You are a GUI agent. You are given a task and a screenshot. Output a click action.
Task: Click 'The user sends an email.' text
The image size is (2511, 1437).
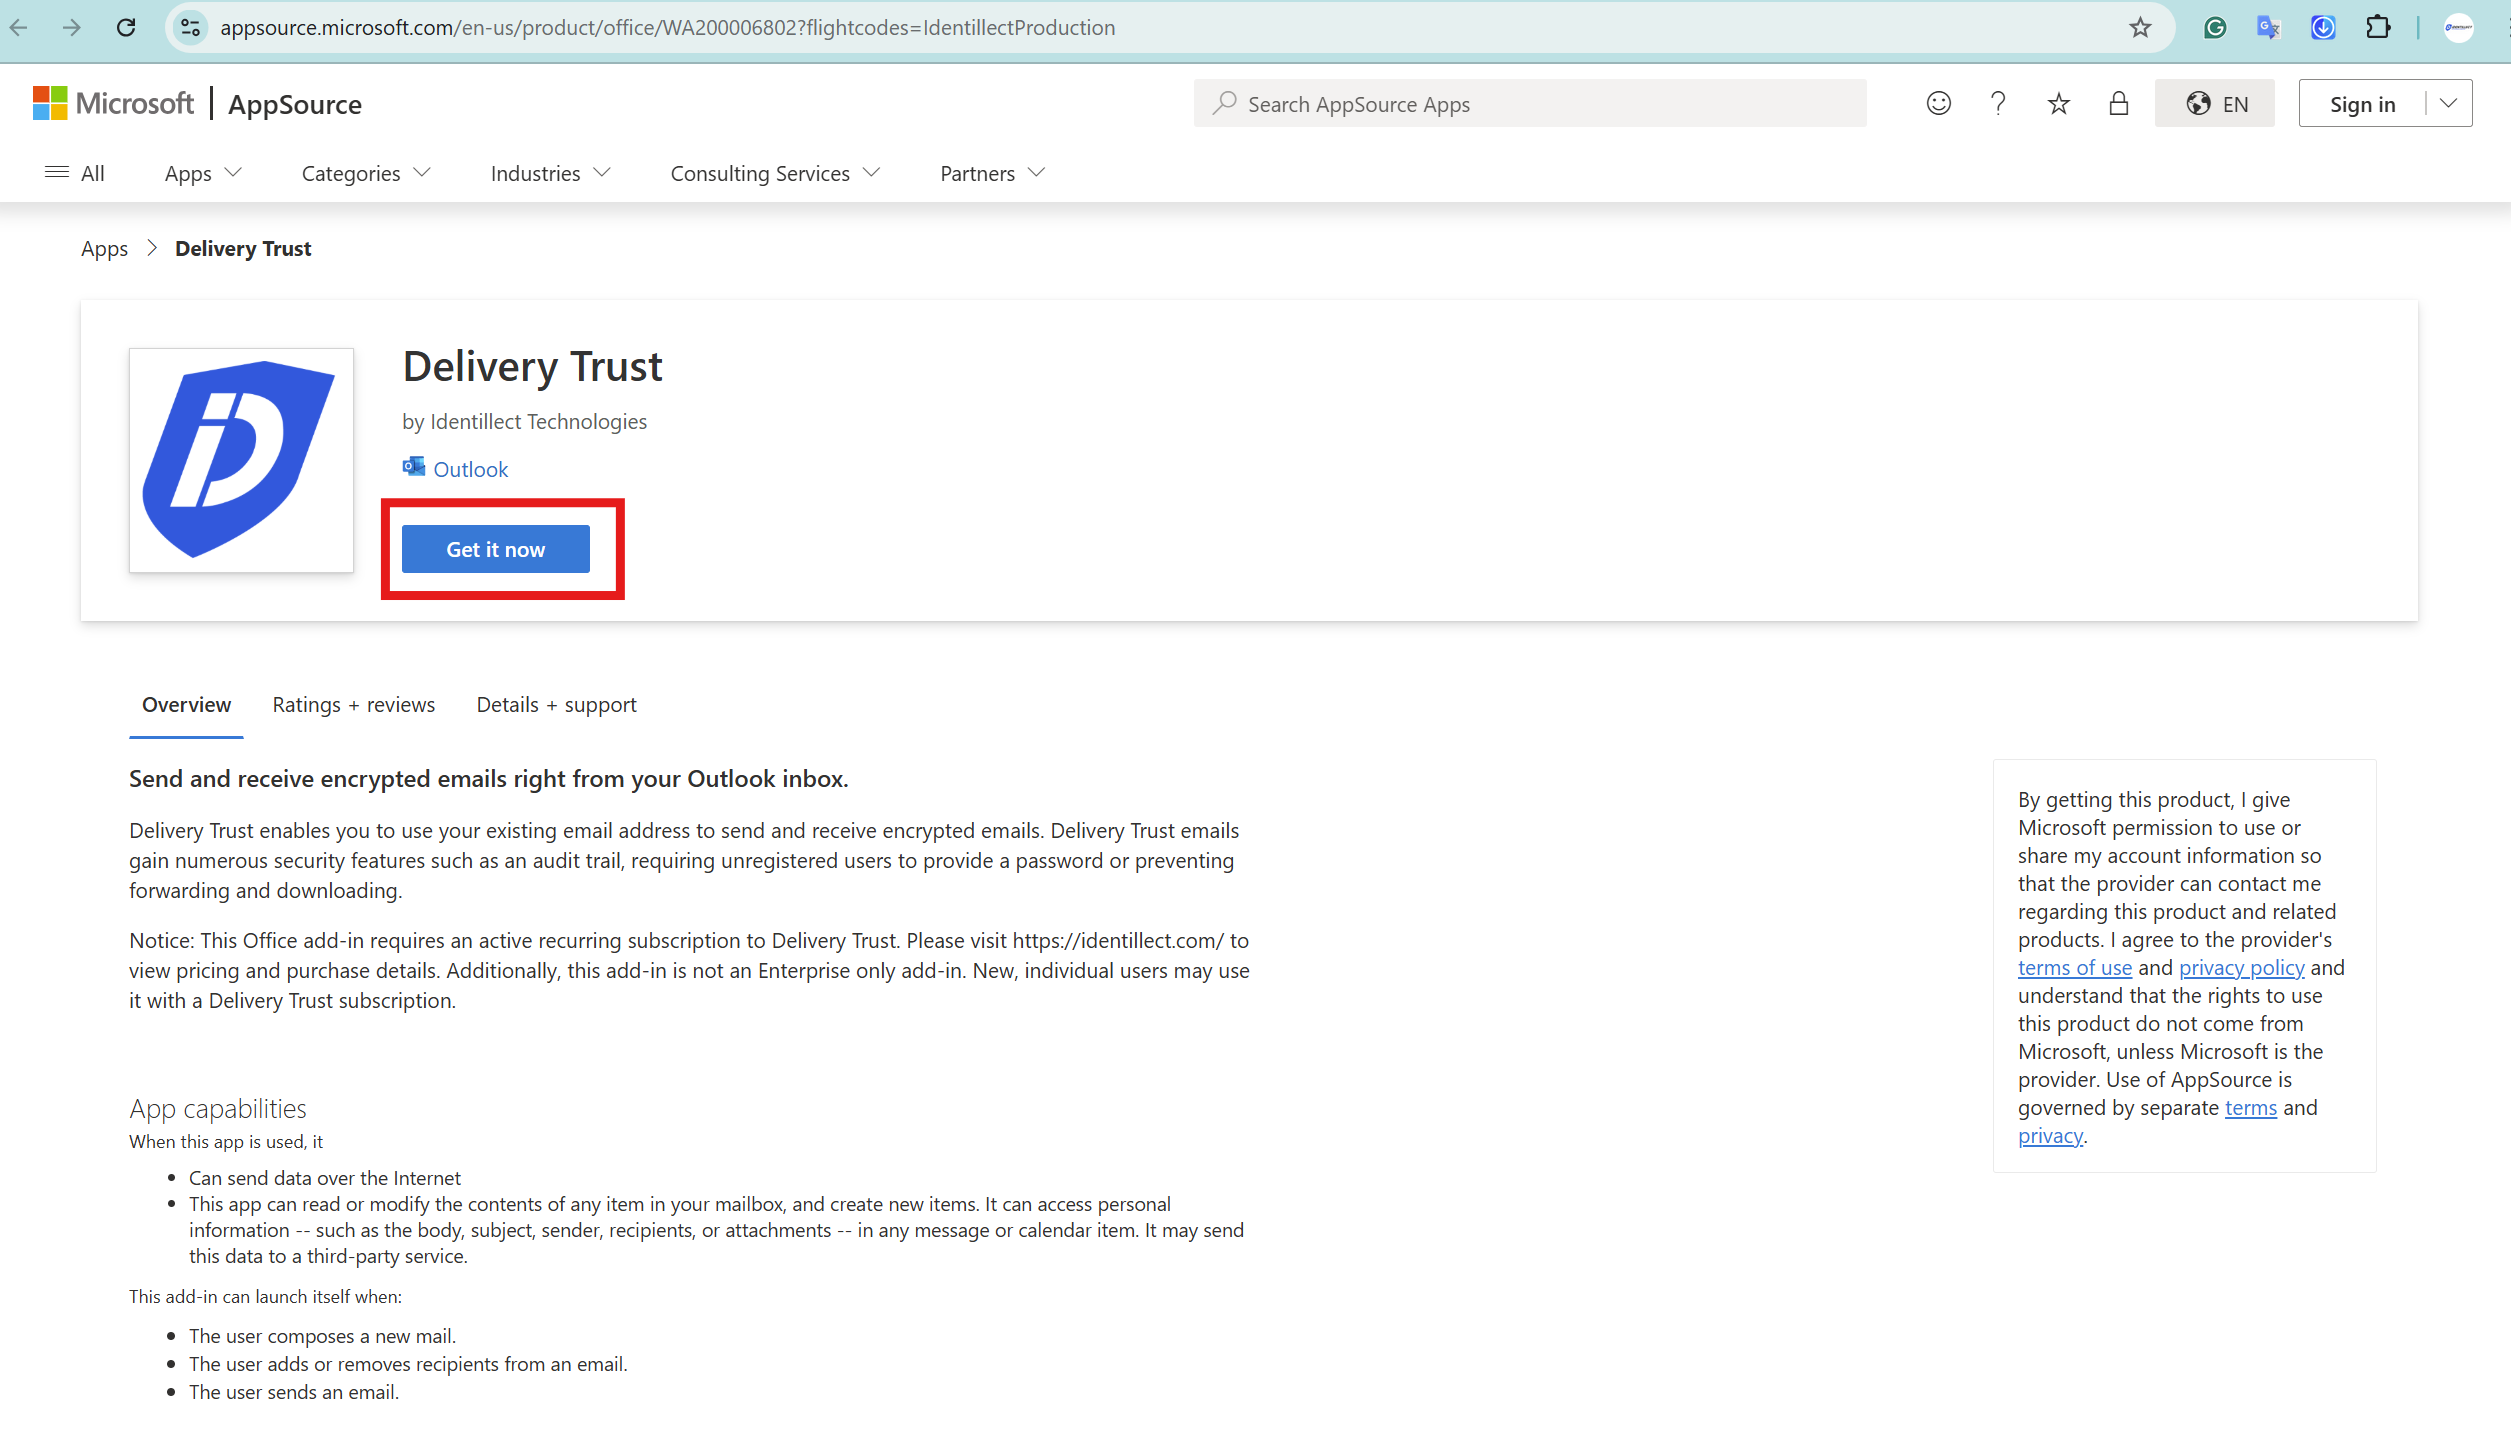pyautogui.click(x=294, y=1391)
